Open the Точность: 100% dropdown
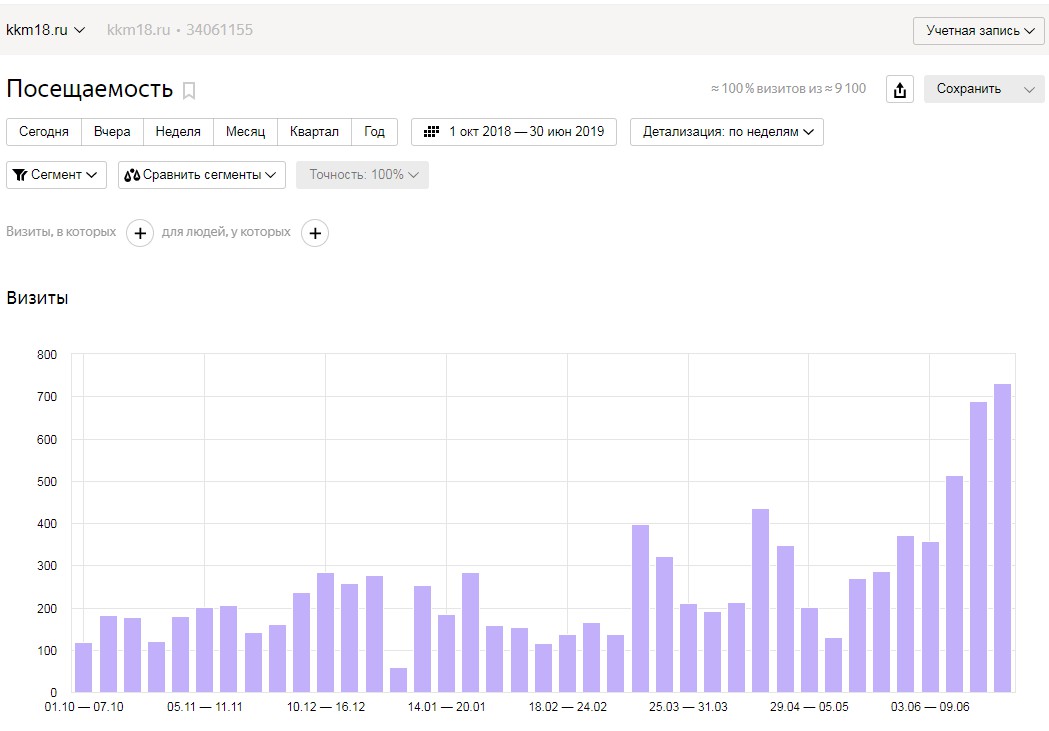Image resolution: width=1049 pixels, height=731 pixels. [362, 175]
